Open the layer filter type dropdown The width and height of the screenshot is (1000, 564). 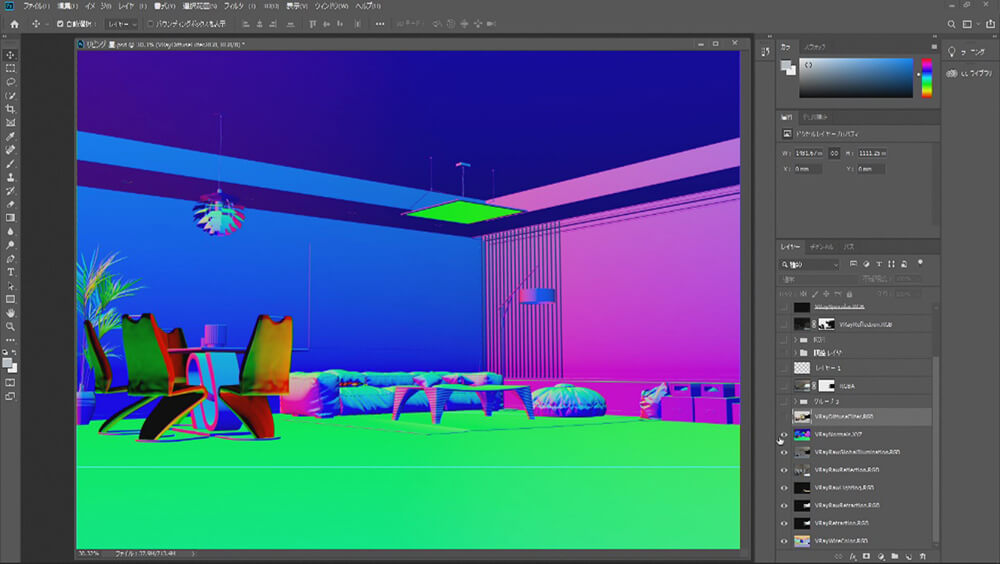coord(810,264)
